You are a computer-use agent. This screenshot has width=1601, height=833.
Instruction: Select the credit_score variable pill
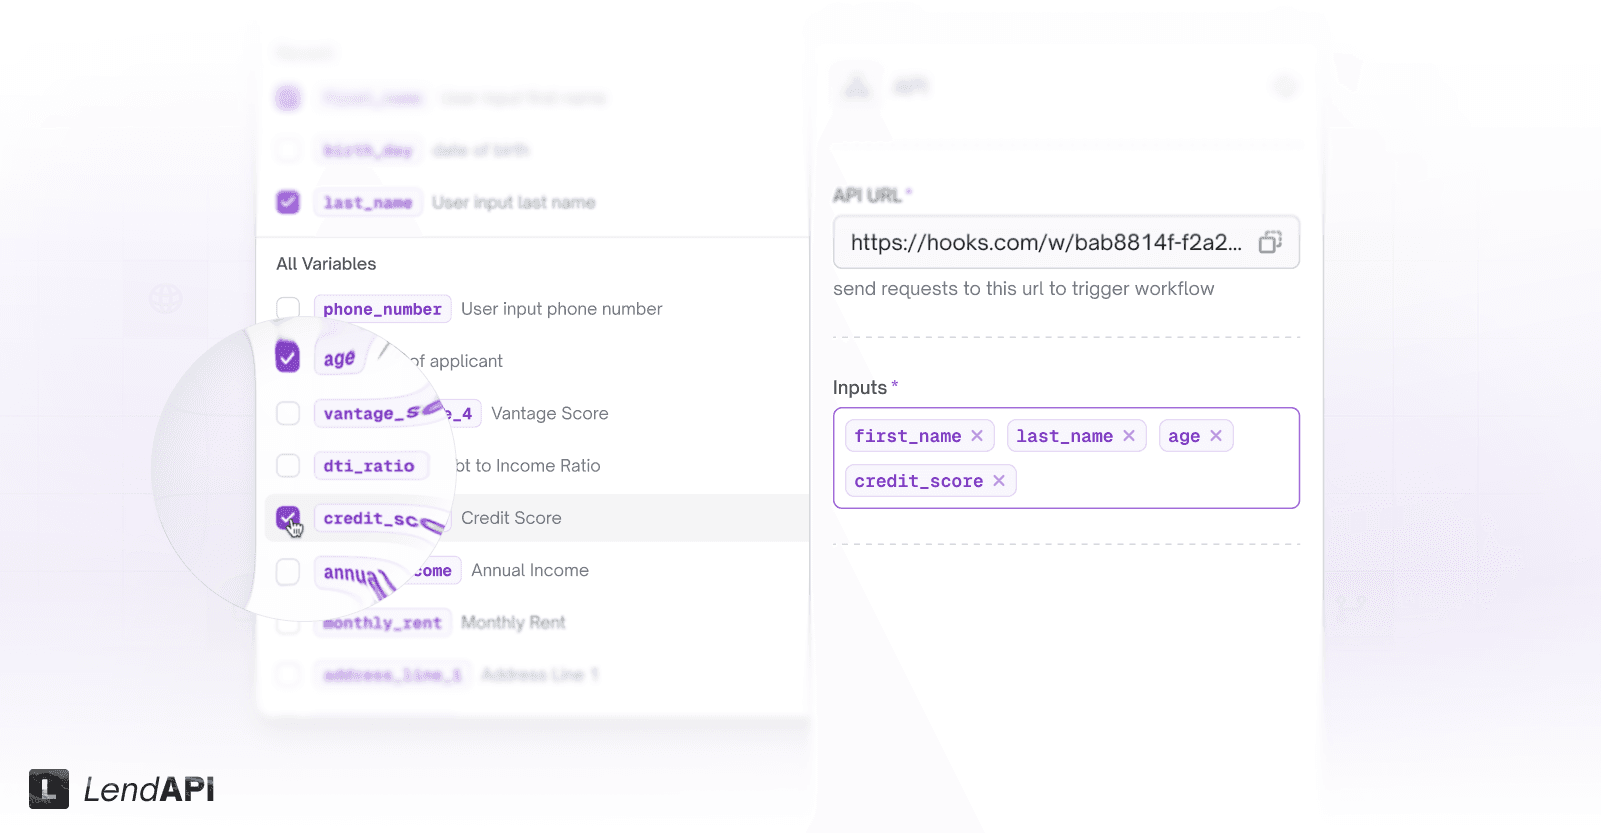pyautogui.click(x=381, y=518)
